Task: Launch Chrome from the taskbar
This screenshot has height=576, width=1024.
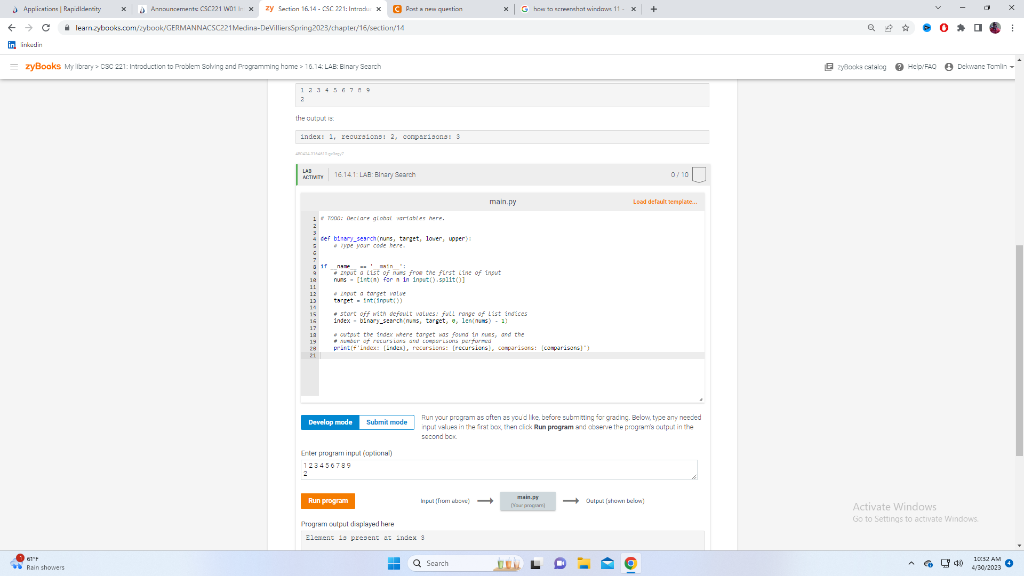Action: click(x=630, y=564)
